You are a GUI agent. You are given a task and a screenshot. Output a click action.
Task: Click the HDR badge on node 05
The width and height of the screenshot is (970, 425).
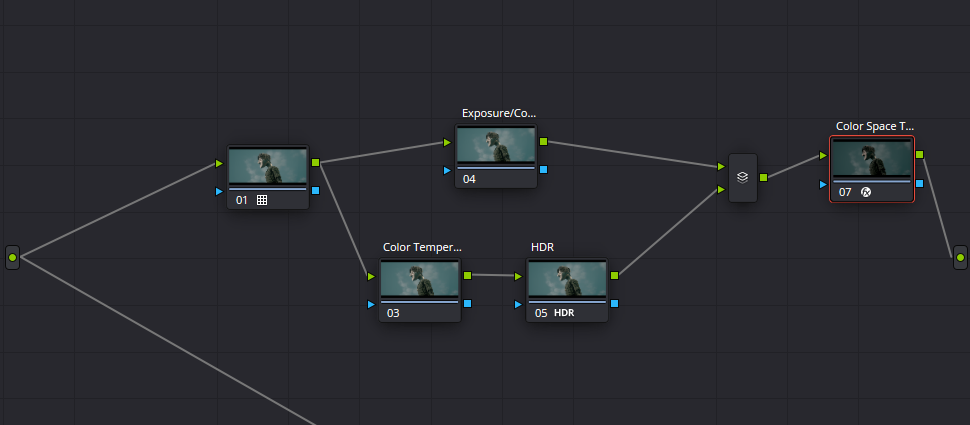pyautogui.click(x=564, y=313)
